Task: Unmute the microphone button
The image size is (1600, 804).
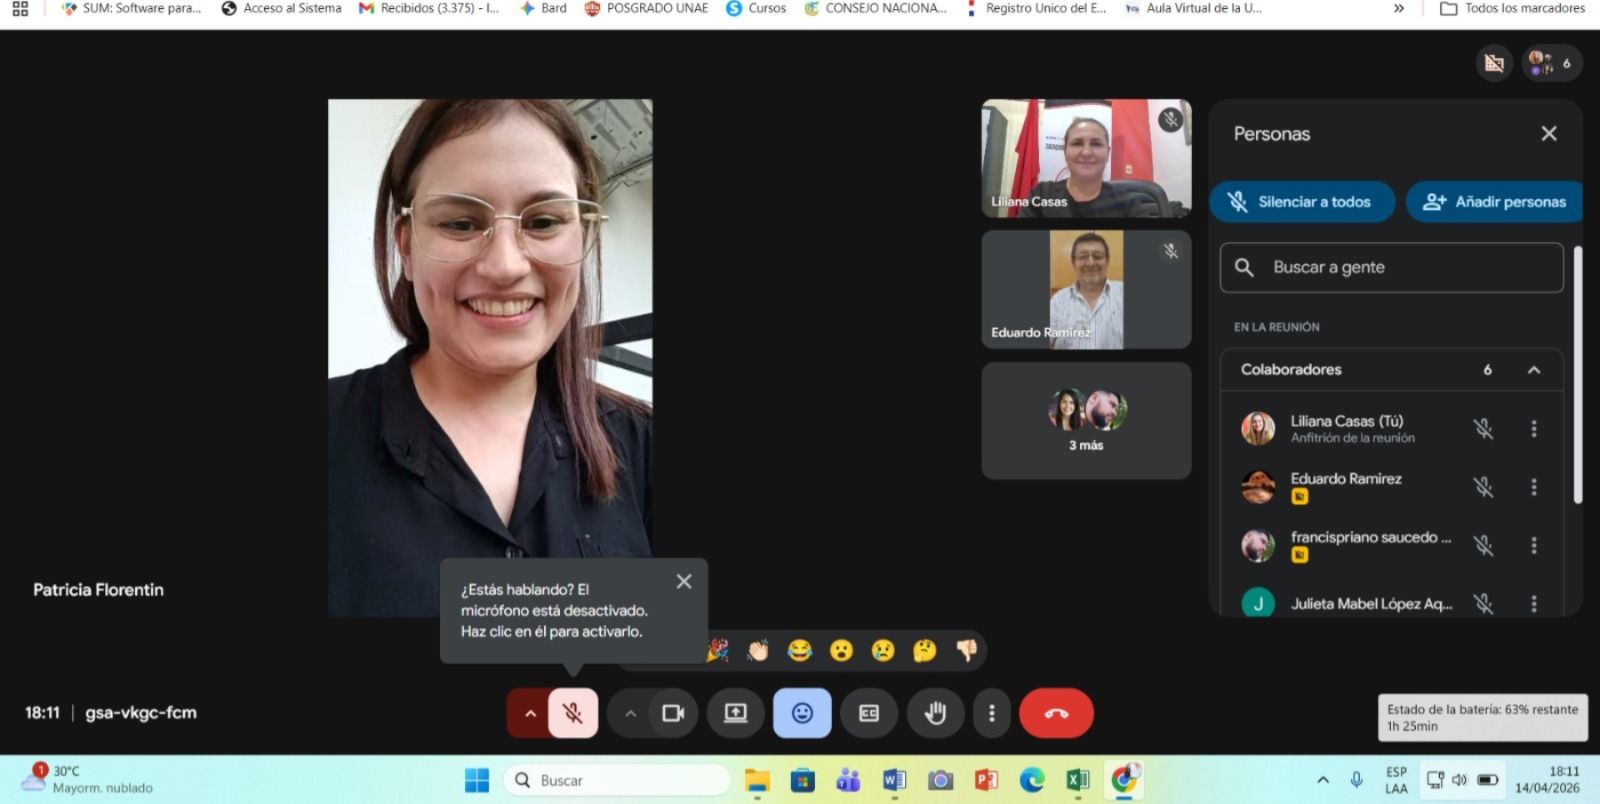Action: 573,713
